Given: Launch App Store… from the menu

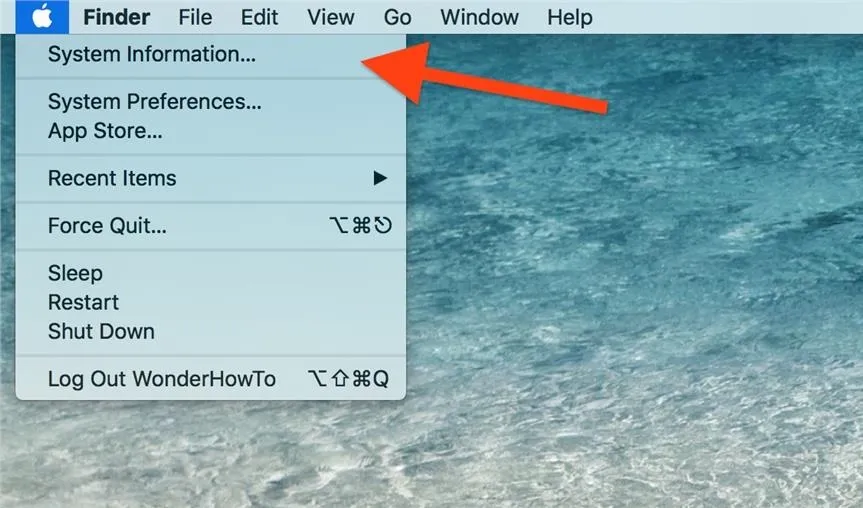Looking at the screenshot, I should pos(211,131).
